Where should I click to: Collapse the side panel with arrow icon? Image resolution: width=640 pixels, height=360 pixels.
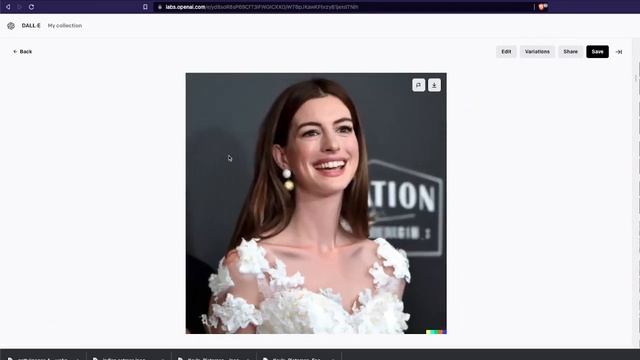click(x=619, y=52)
